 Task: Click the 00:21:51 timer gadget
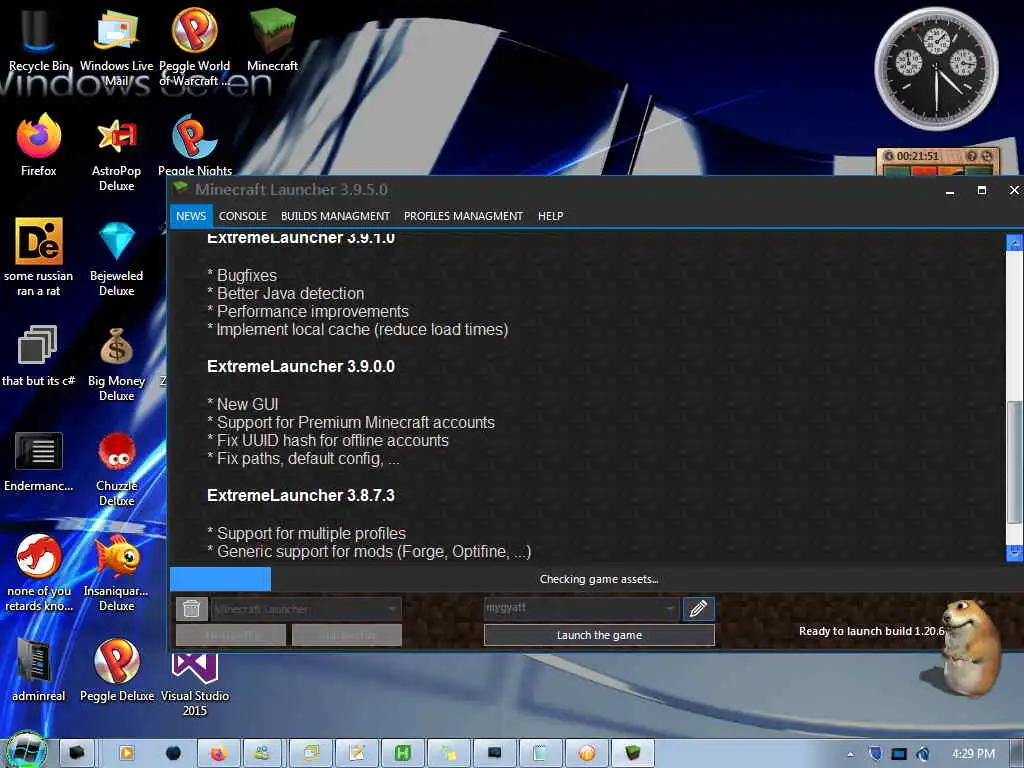tap(936, 162)
